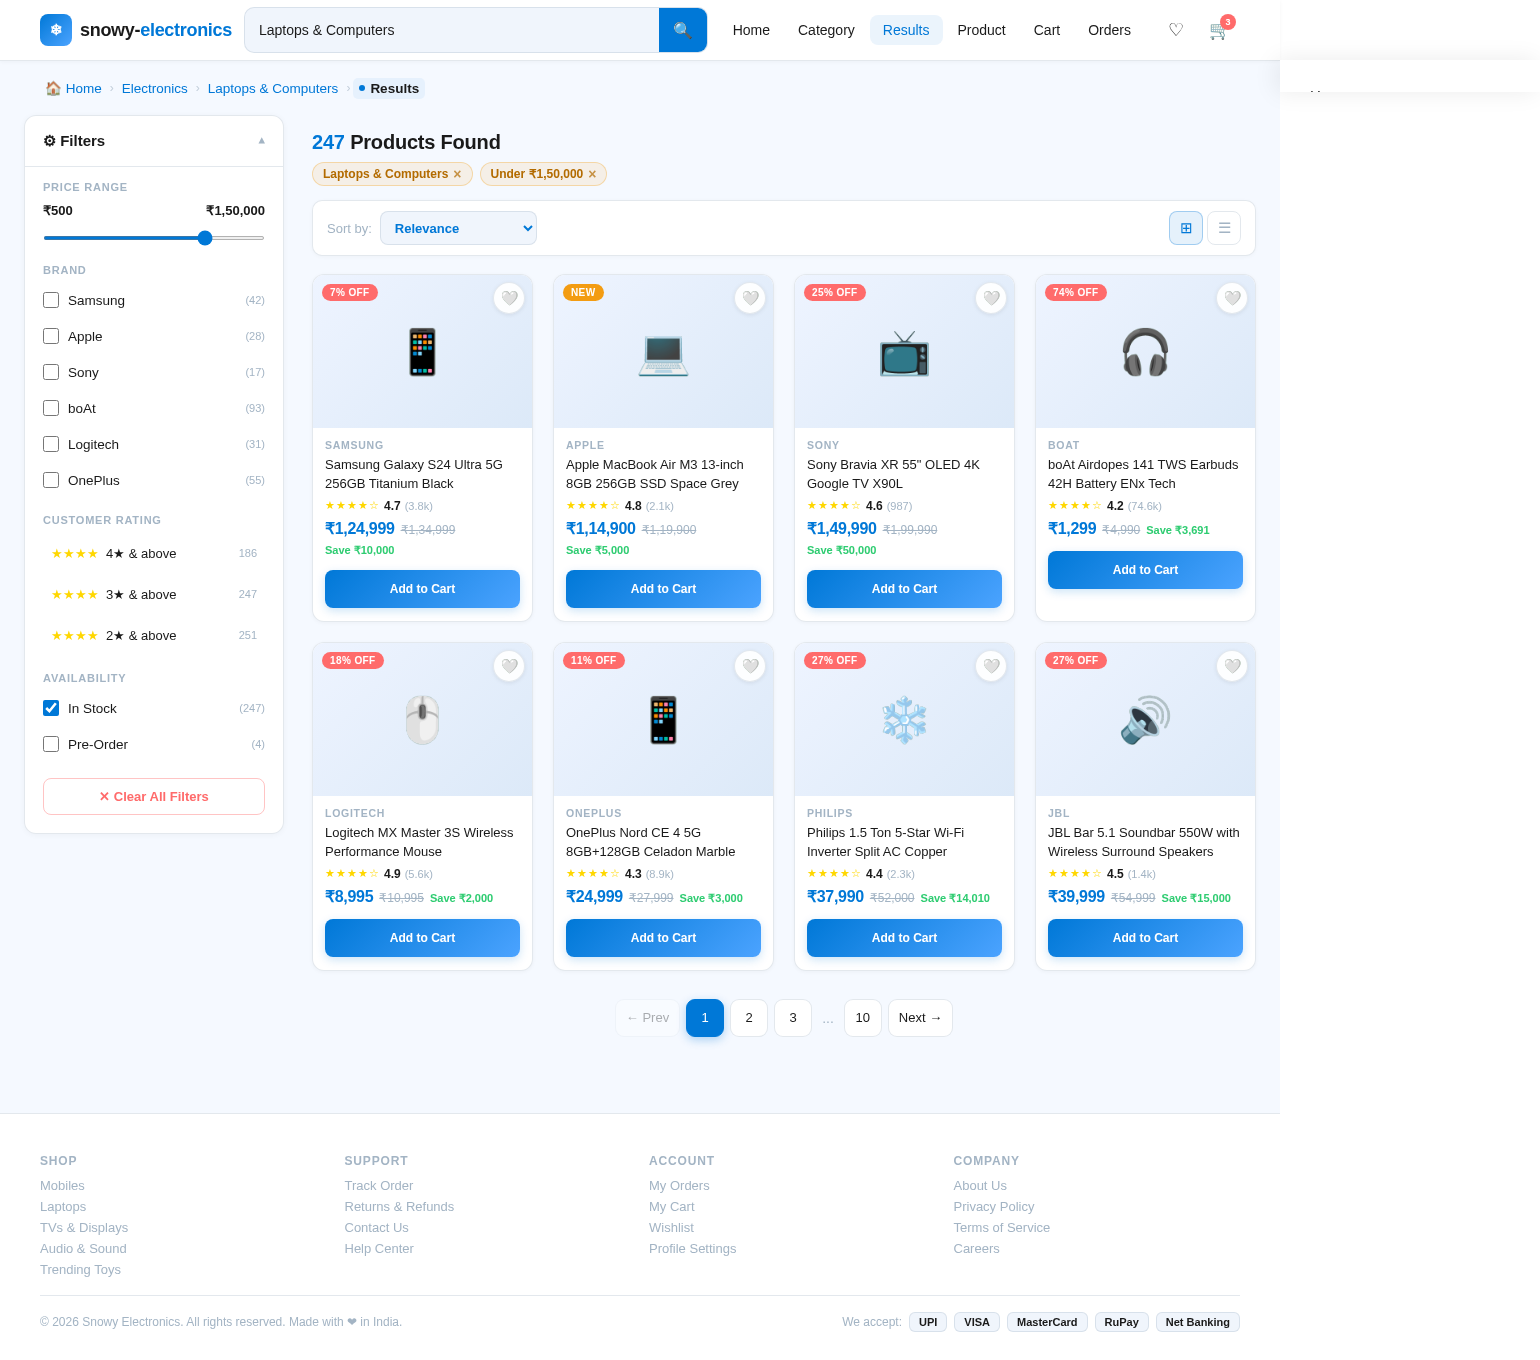1540x1360 pixels.
Task: Check the Logitech brand checkbox
Action: 51,444
